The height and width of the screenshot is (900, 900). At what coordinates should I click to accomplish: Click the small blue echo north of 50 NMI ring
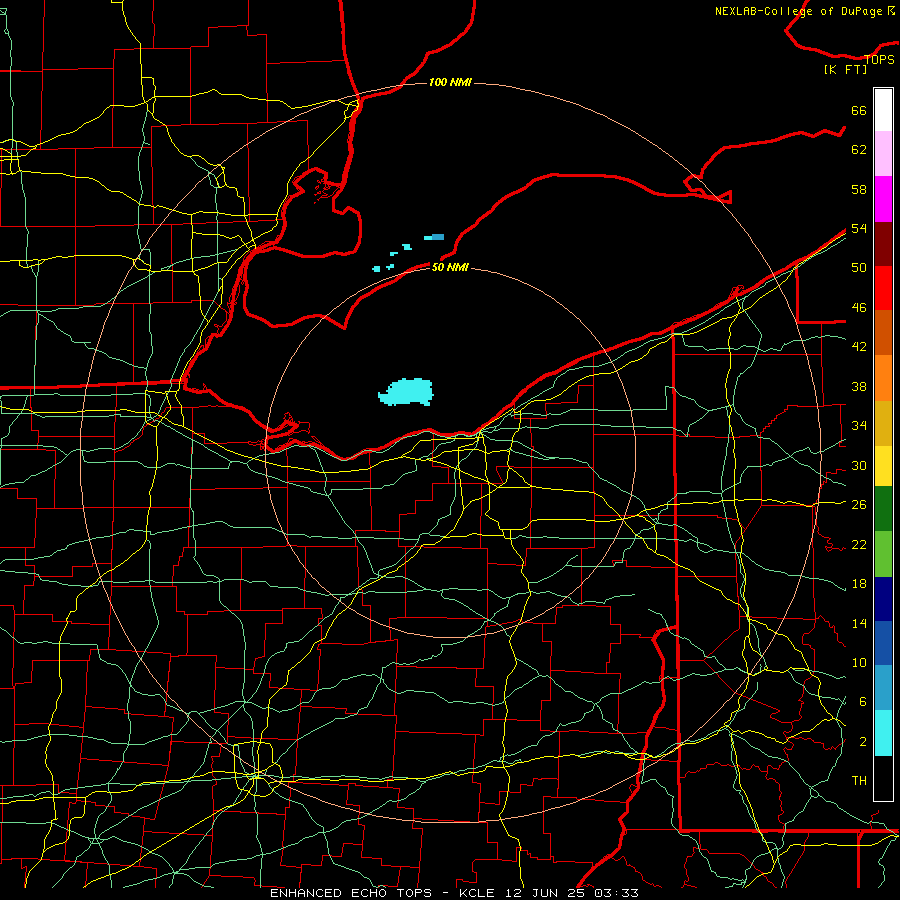437,237
